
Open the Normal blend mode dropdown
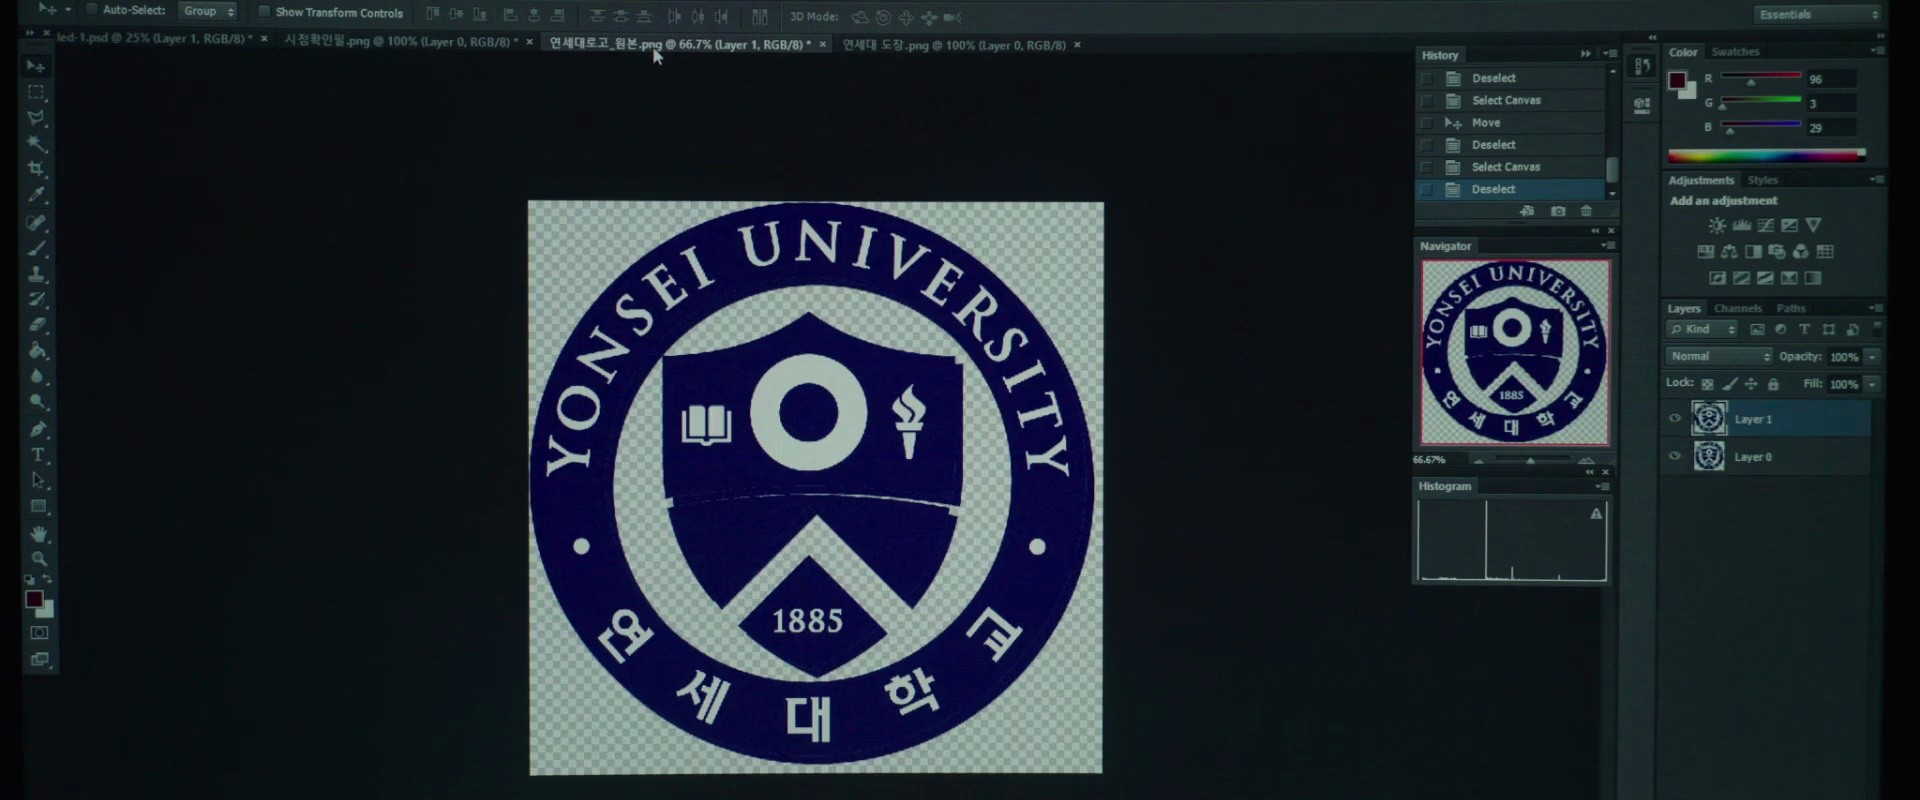[1719, 357]
